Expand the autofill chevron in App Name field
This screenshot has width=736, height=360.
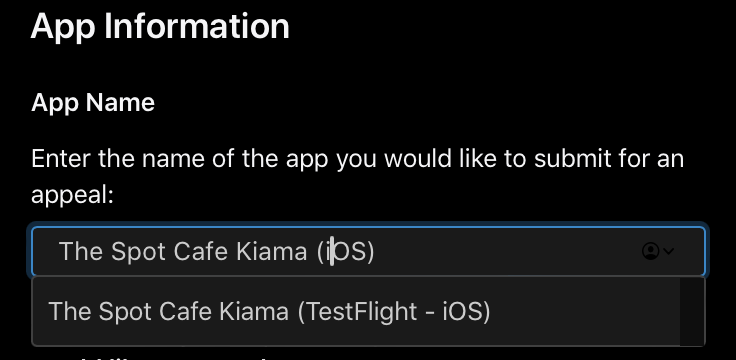click(669, 252)
